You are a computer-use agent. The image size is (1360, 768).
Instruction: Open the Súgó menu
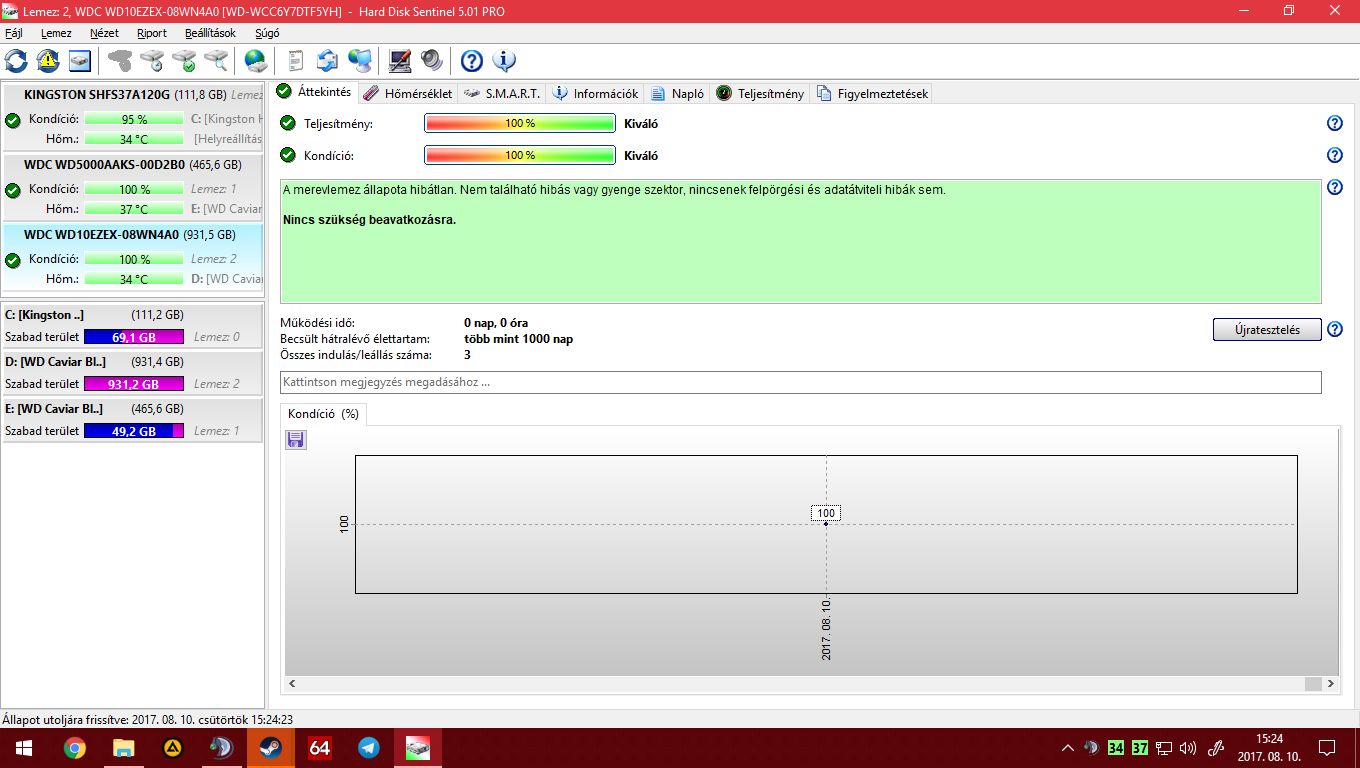267,33
